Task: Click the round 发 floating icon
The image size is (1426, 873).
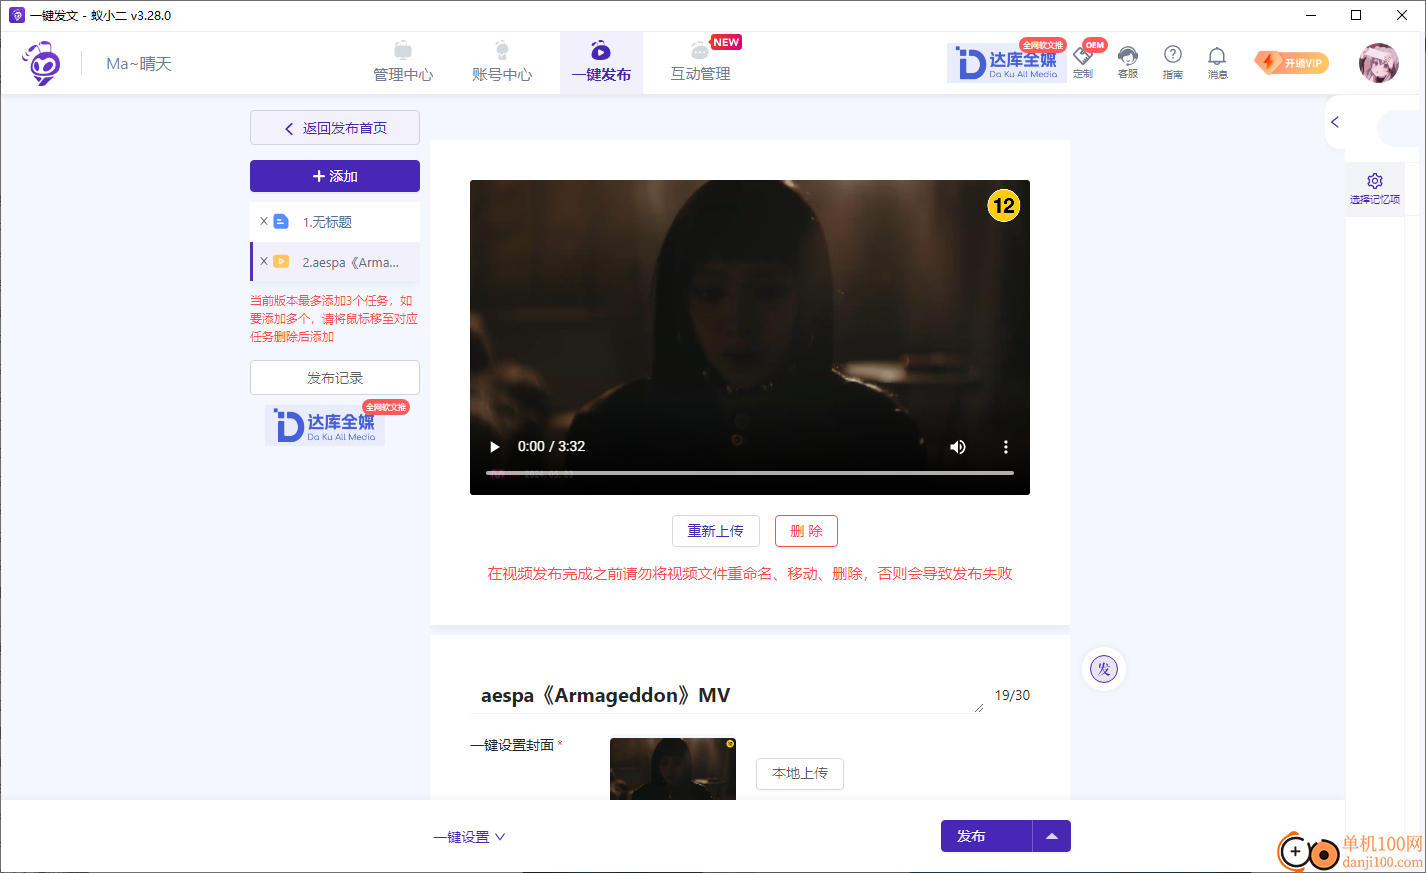Action: point(1104,669)
